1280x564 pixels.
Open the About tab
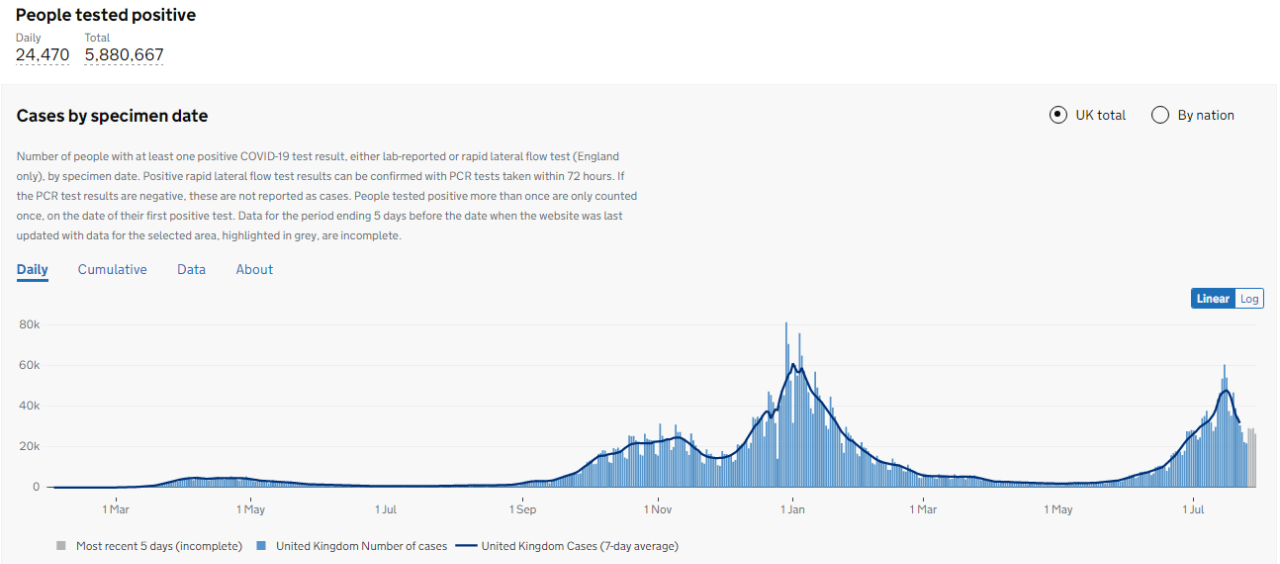point(254,269)
